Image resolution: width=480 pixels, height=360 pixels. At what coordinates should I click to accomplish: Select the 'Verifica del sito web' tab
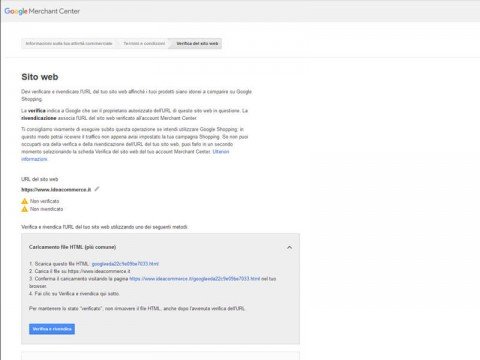(197, 44)
